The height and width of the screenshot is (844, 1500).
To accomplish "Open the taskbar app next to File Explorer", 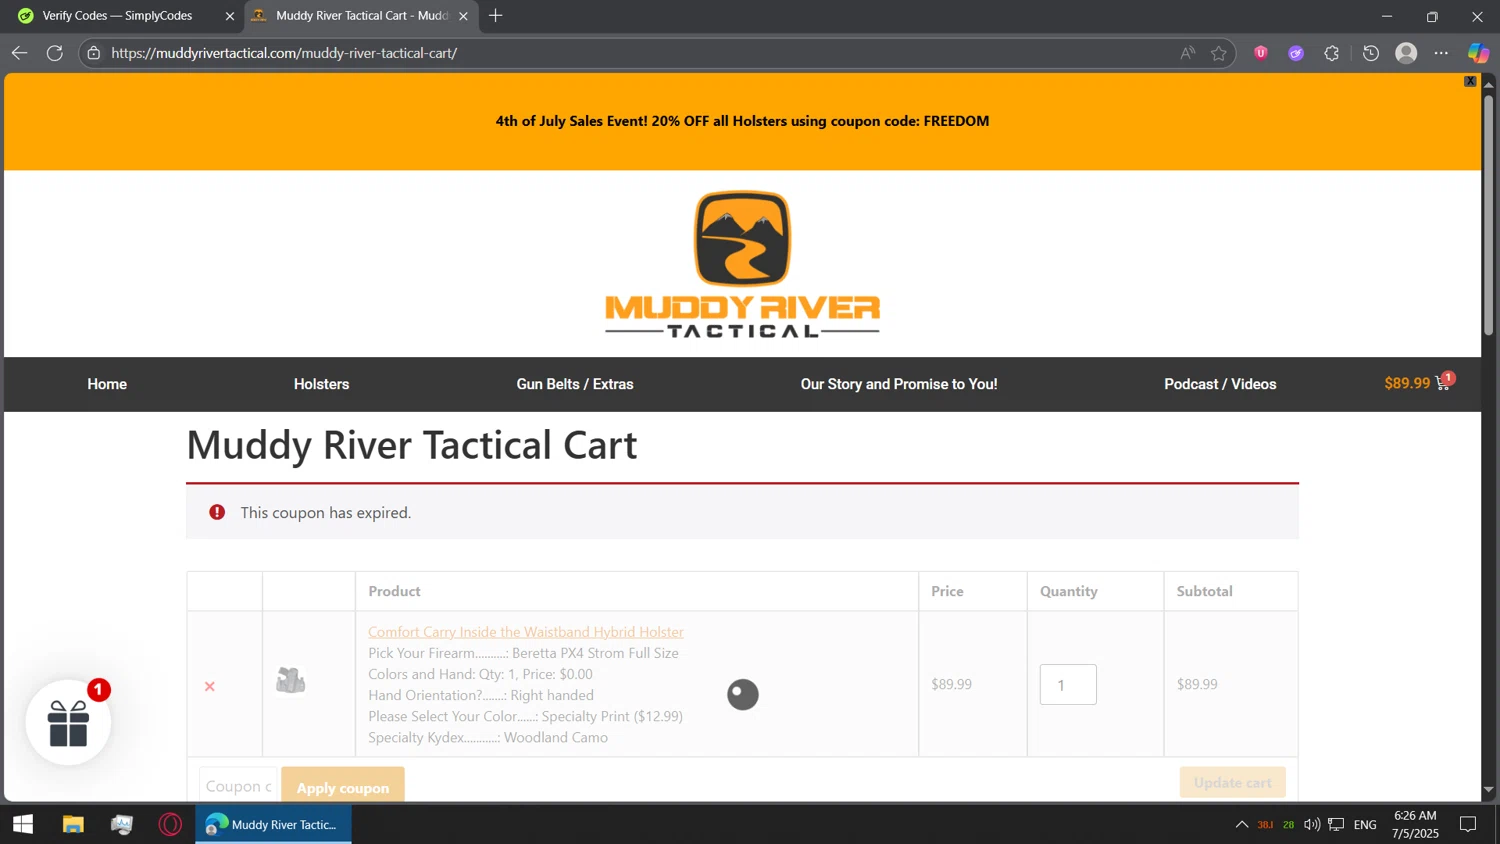I will (x=122, y=824).
